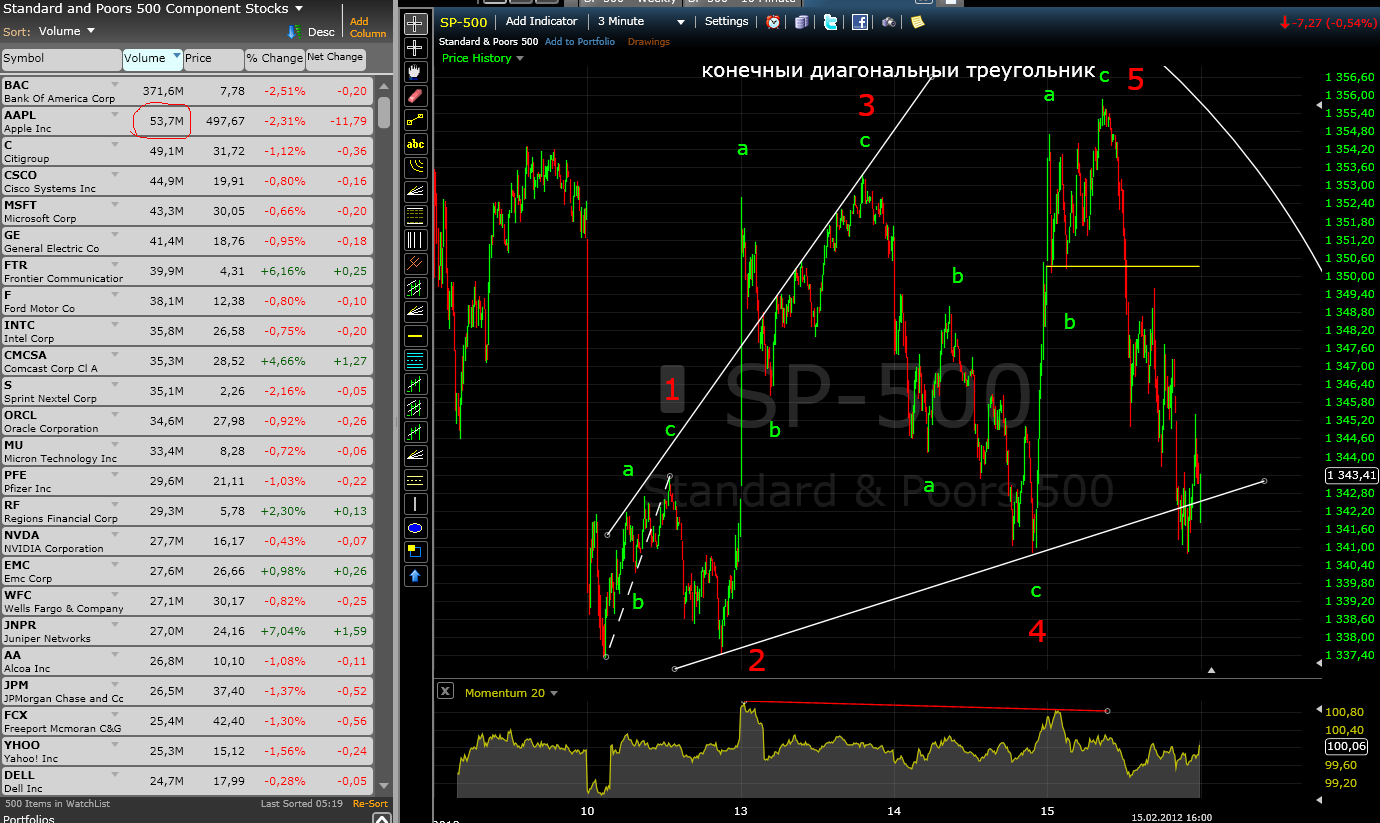
Task: Sort by the Volume column header
Action: coord(153,59)
